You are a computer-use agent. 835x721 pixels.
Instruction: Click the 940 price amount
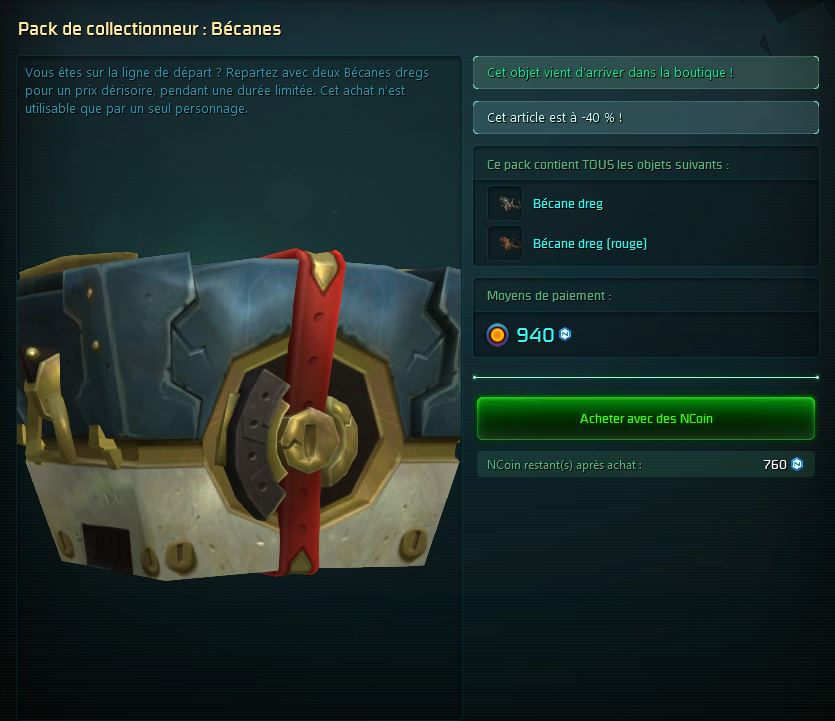[535, 335]
